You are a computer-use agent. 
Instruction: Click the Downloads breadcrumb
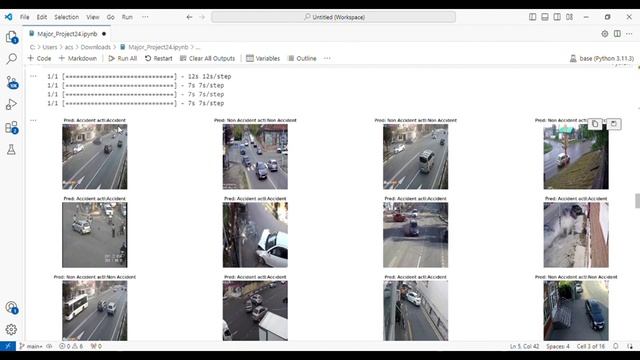96,47
